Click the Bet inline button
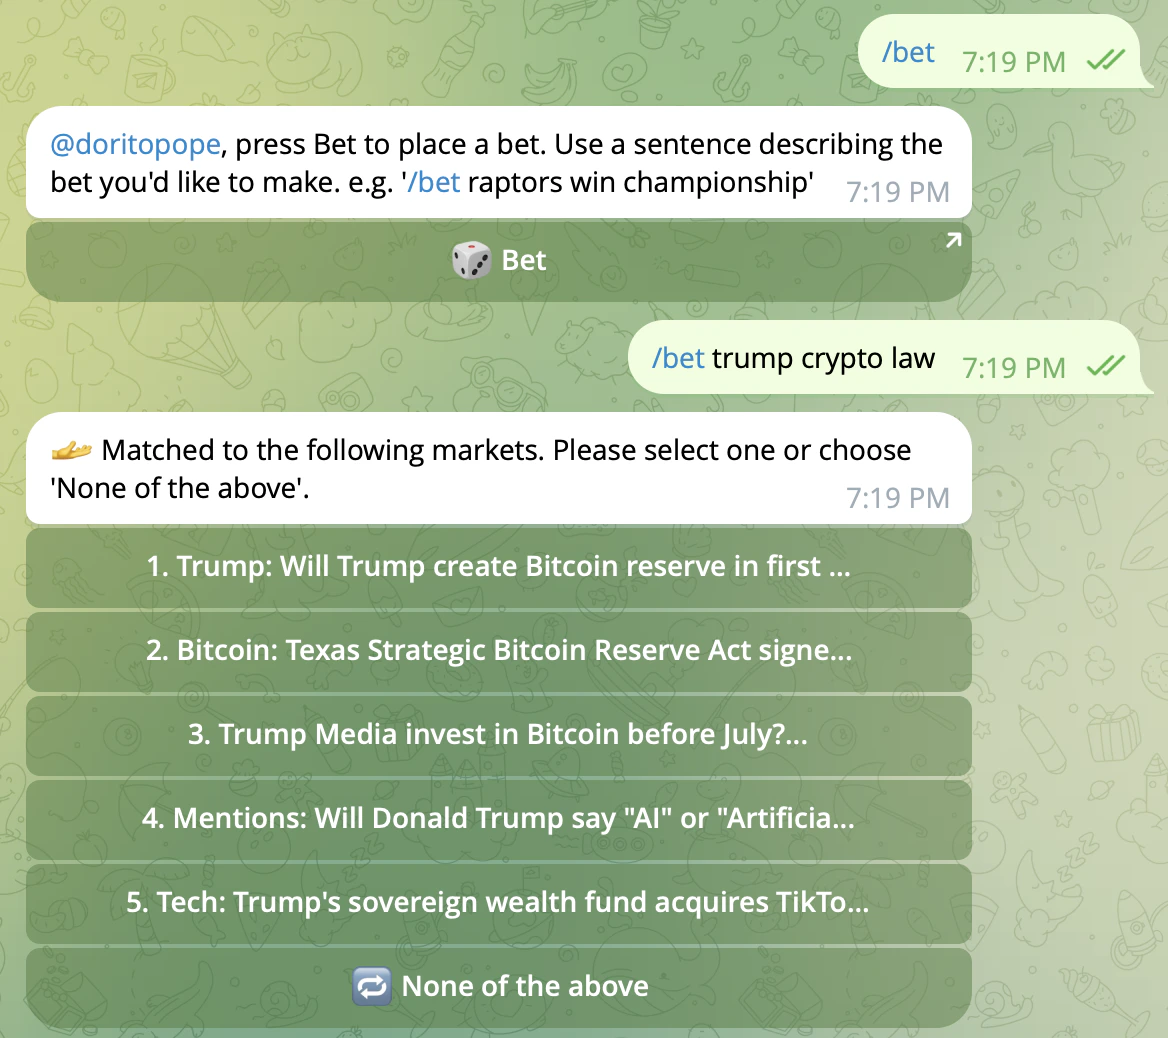 click(498, 261)
